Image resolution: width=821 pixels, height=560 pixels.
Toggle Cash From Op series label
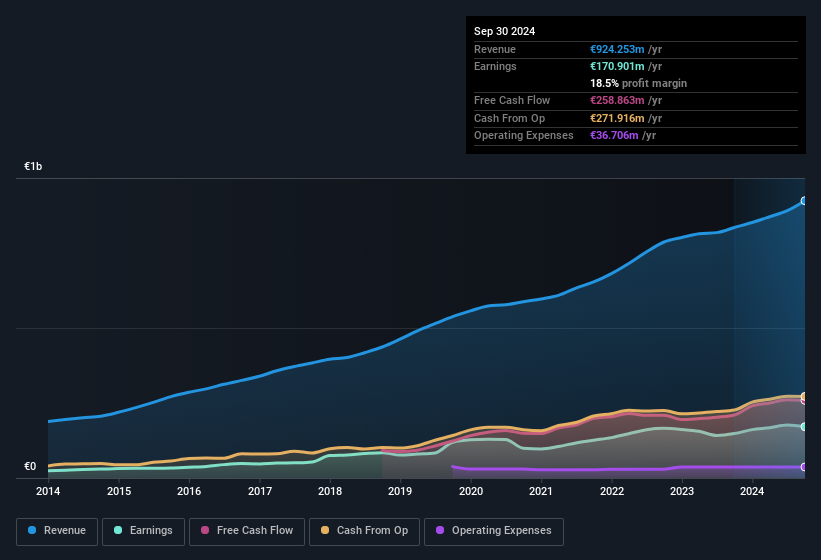tap(372, 530)
